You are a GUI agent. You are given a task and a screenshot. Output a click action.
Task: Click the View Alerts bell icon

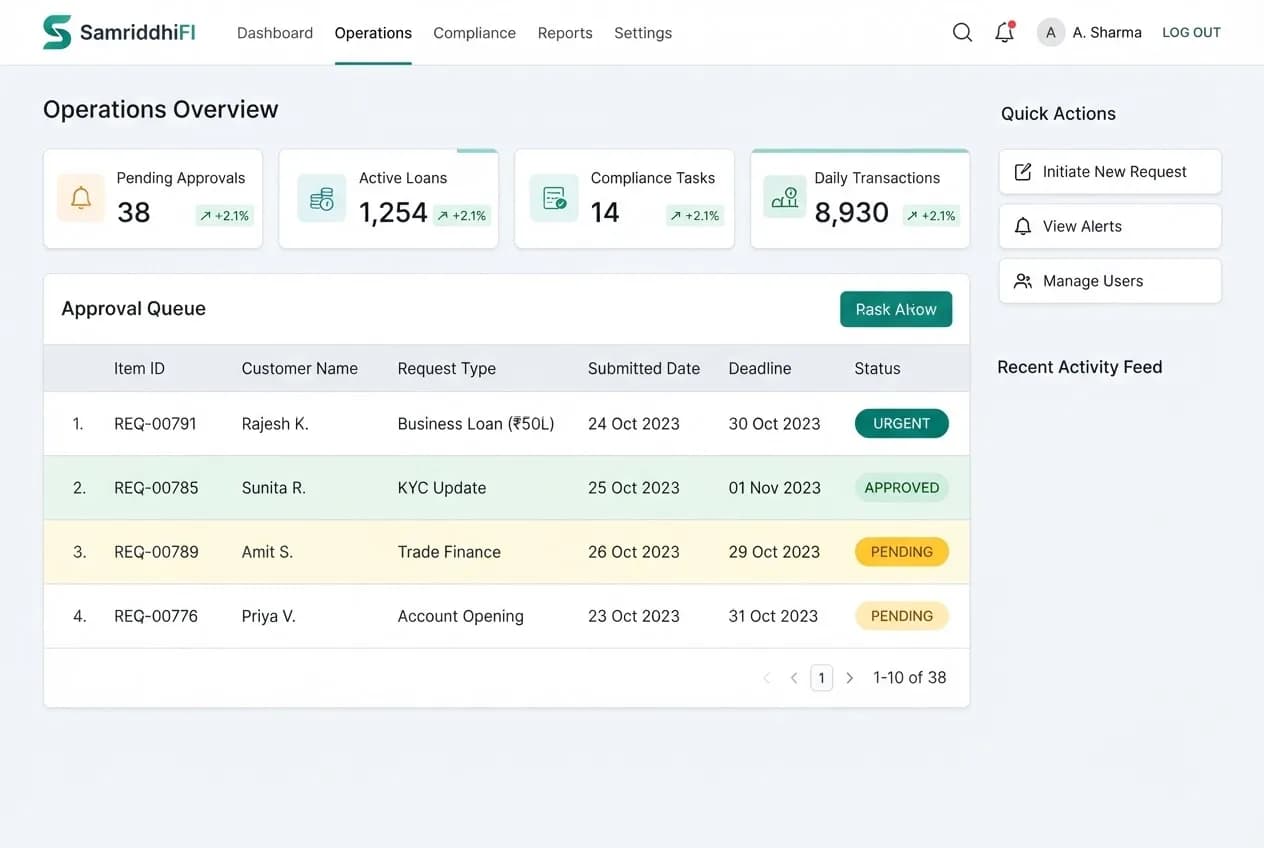pos(1023,226)
